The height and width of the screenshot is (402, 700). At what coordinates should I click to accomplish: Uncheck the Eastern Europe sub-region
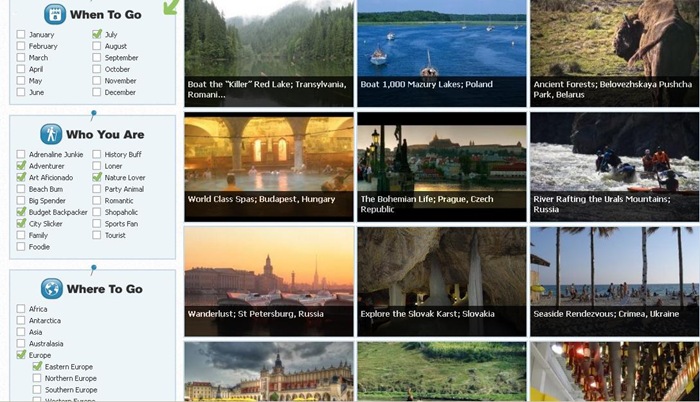point(37,366)
